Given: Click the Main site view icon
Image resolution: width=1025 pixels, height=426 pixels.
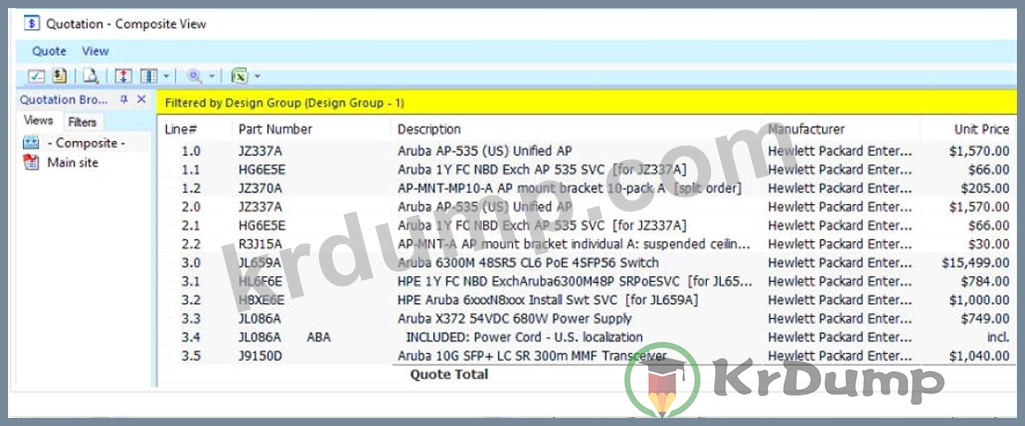Looking at the screenshot, I should coord(31,163).
